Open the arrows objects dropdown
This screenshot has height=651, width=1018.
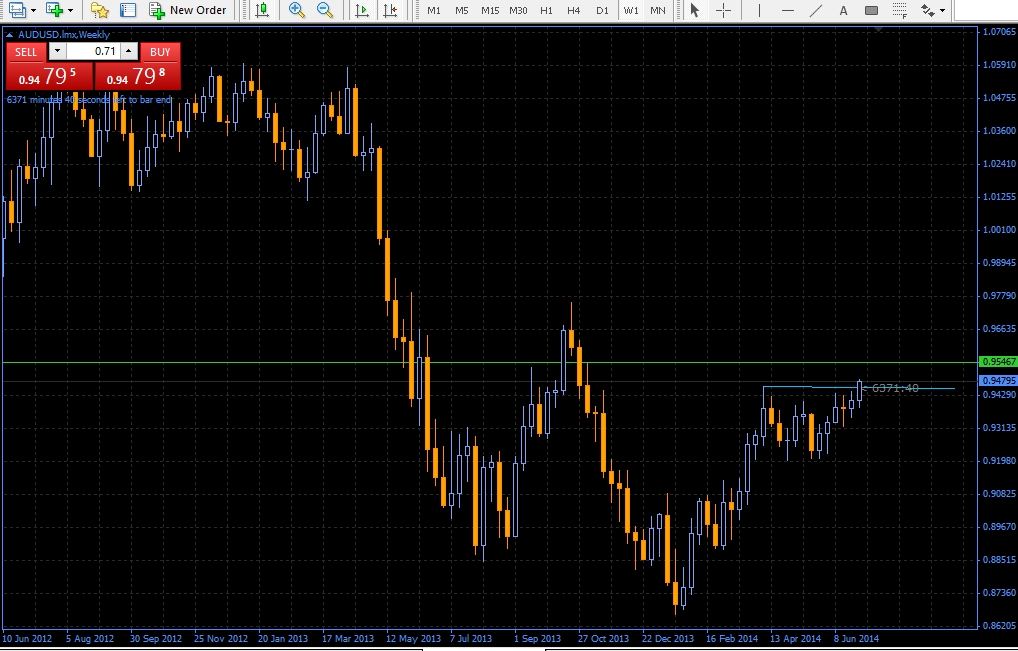pyautogui.click(x=942, y=10)
